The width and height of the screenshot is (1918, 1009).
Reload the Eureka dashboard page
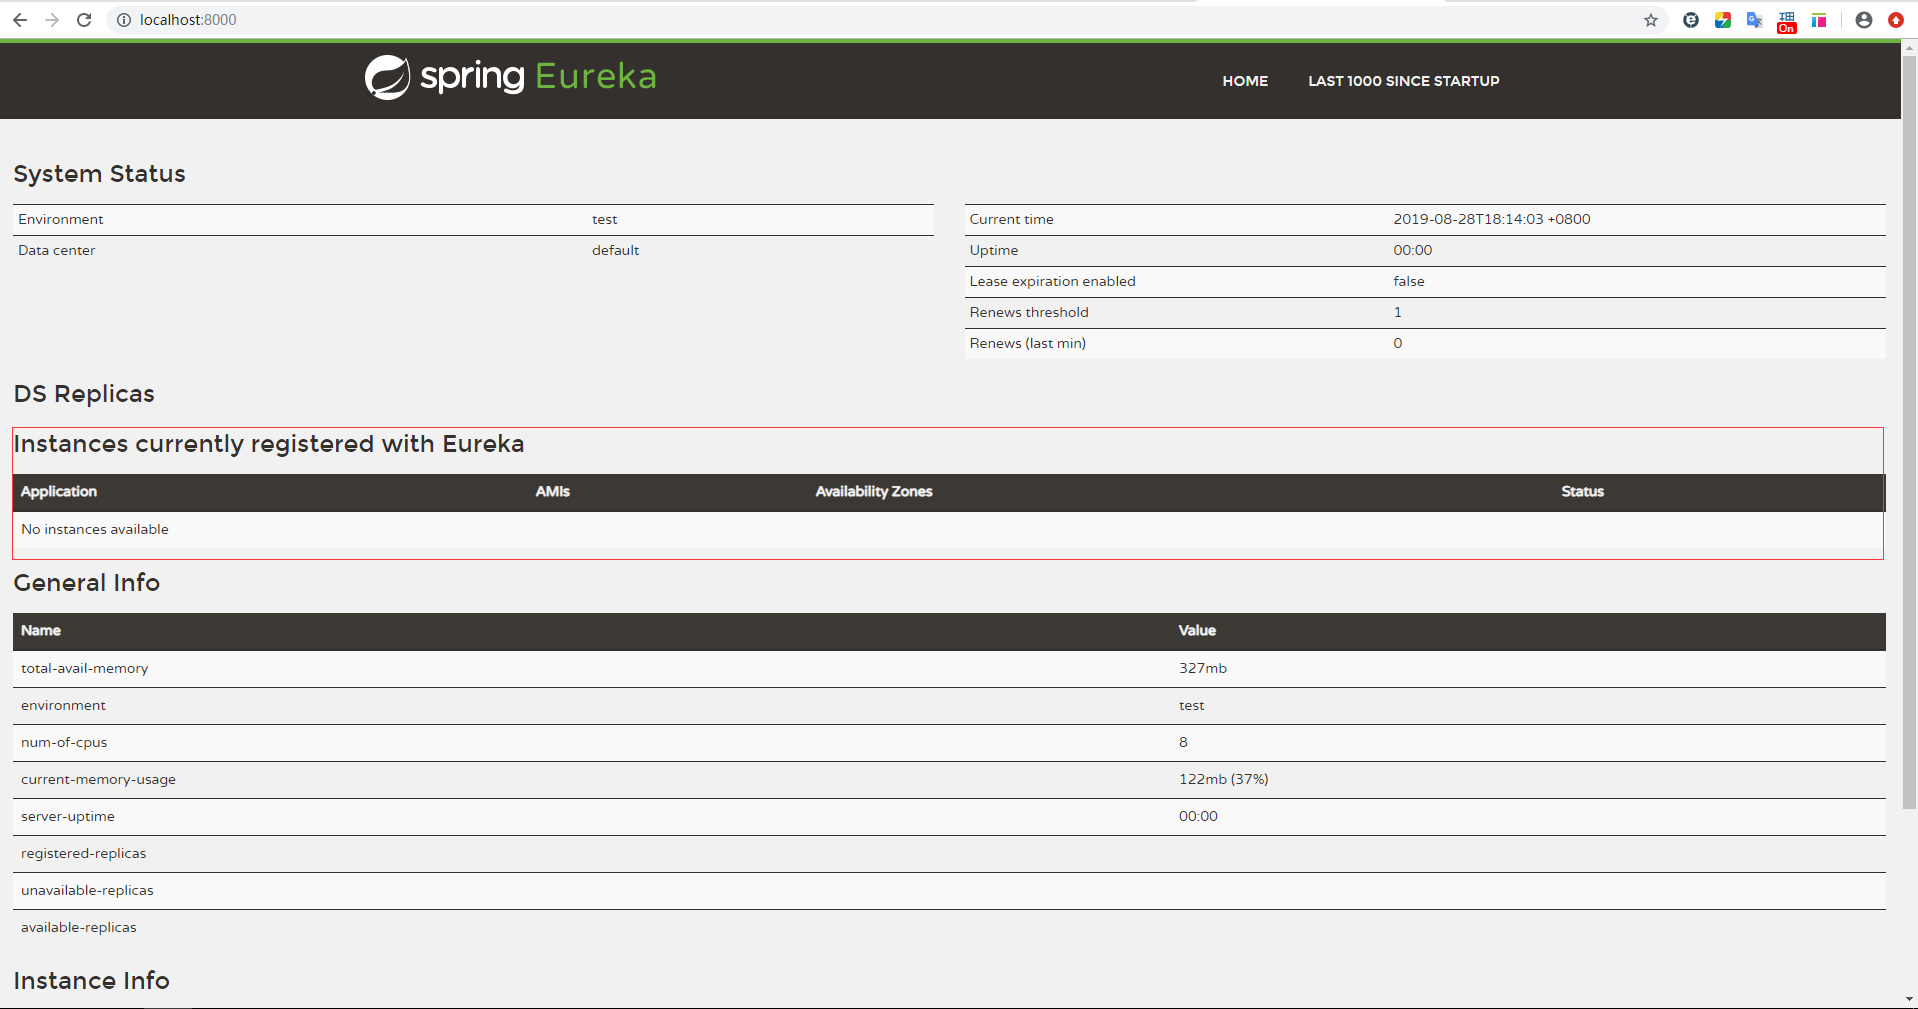[x=84, y=20]
